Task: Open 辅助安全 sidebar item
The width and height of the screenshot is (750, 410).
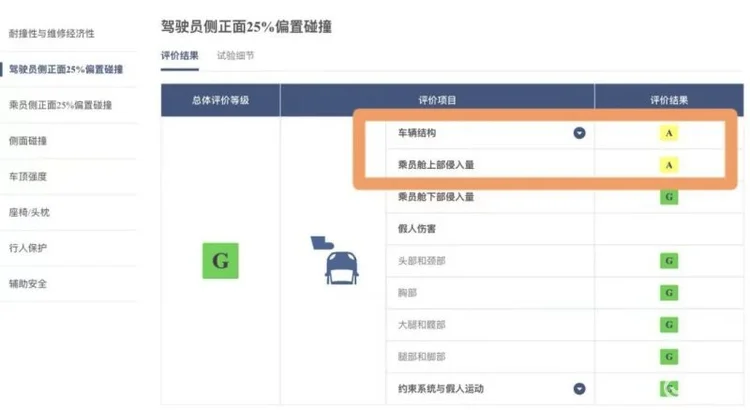Action: 28,284
